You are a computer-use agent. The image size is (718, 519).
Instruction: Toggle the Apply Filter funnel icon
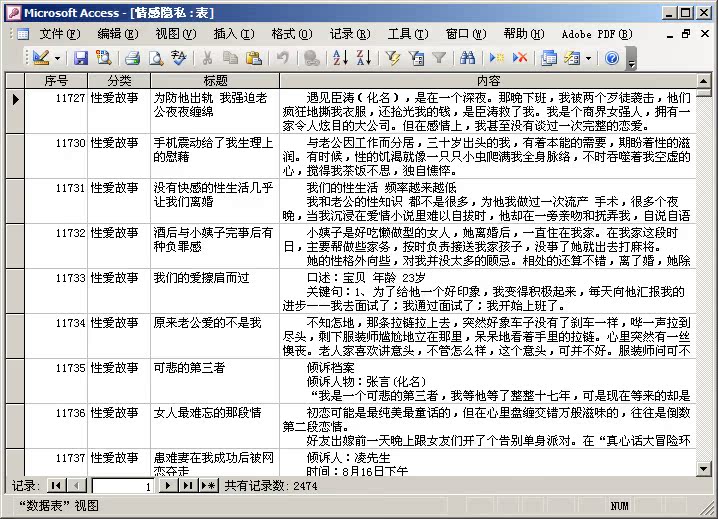point(439,58)
